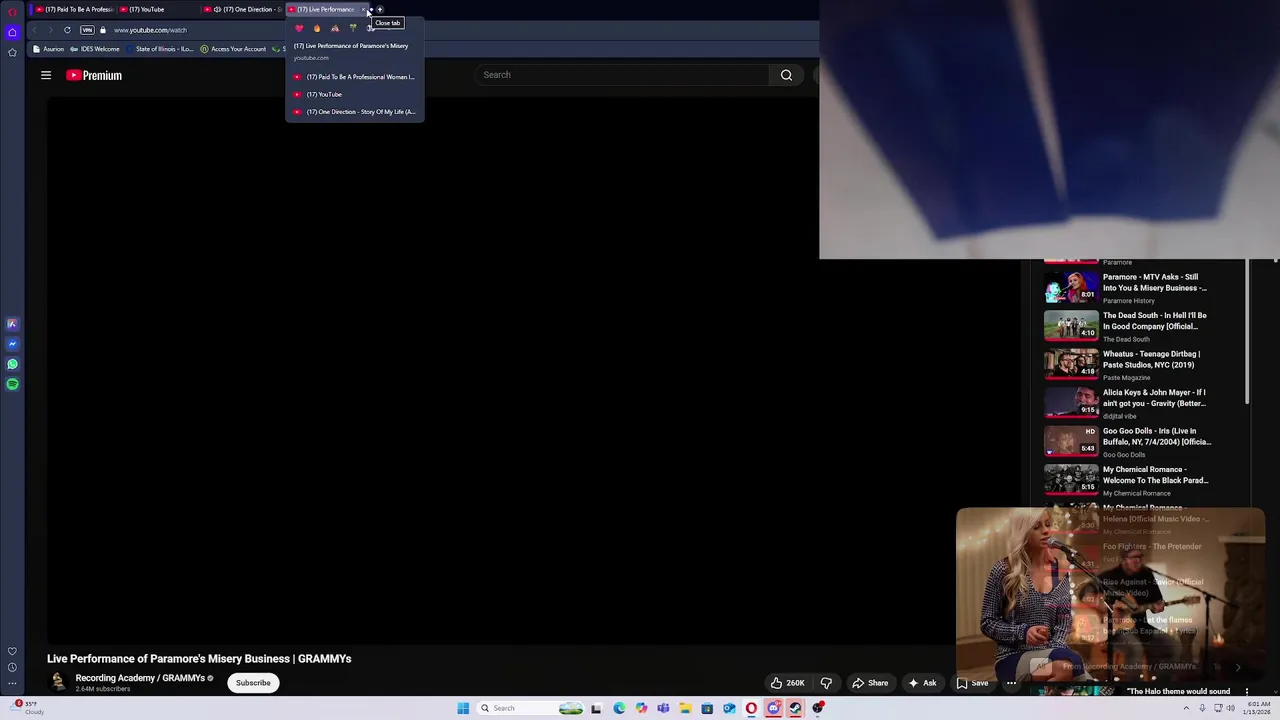
Task: Open Recording Academy / GRAMMYs channel name
Action: click(x=140, y=678)
